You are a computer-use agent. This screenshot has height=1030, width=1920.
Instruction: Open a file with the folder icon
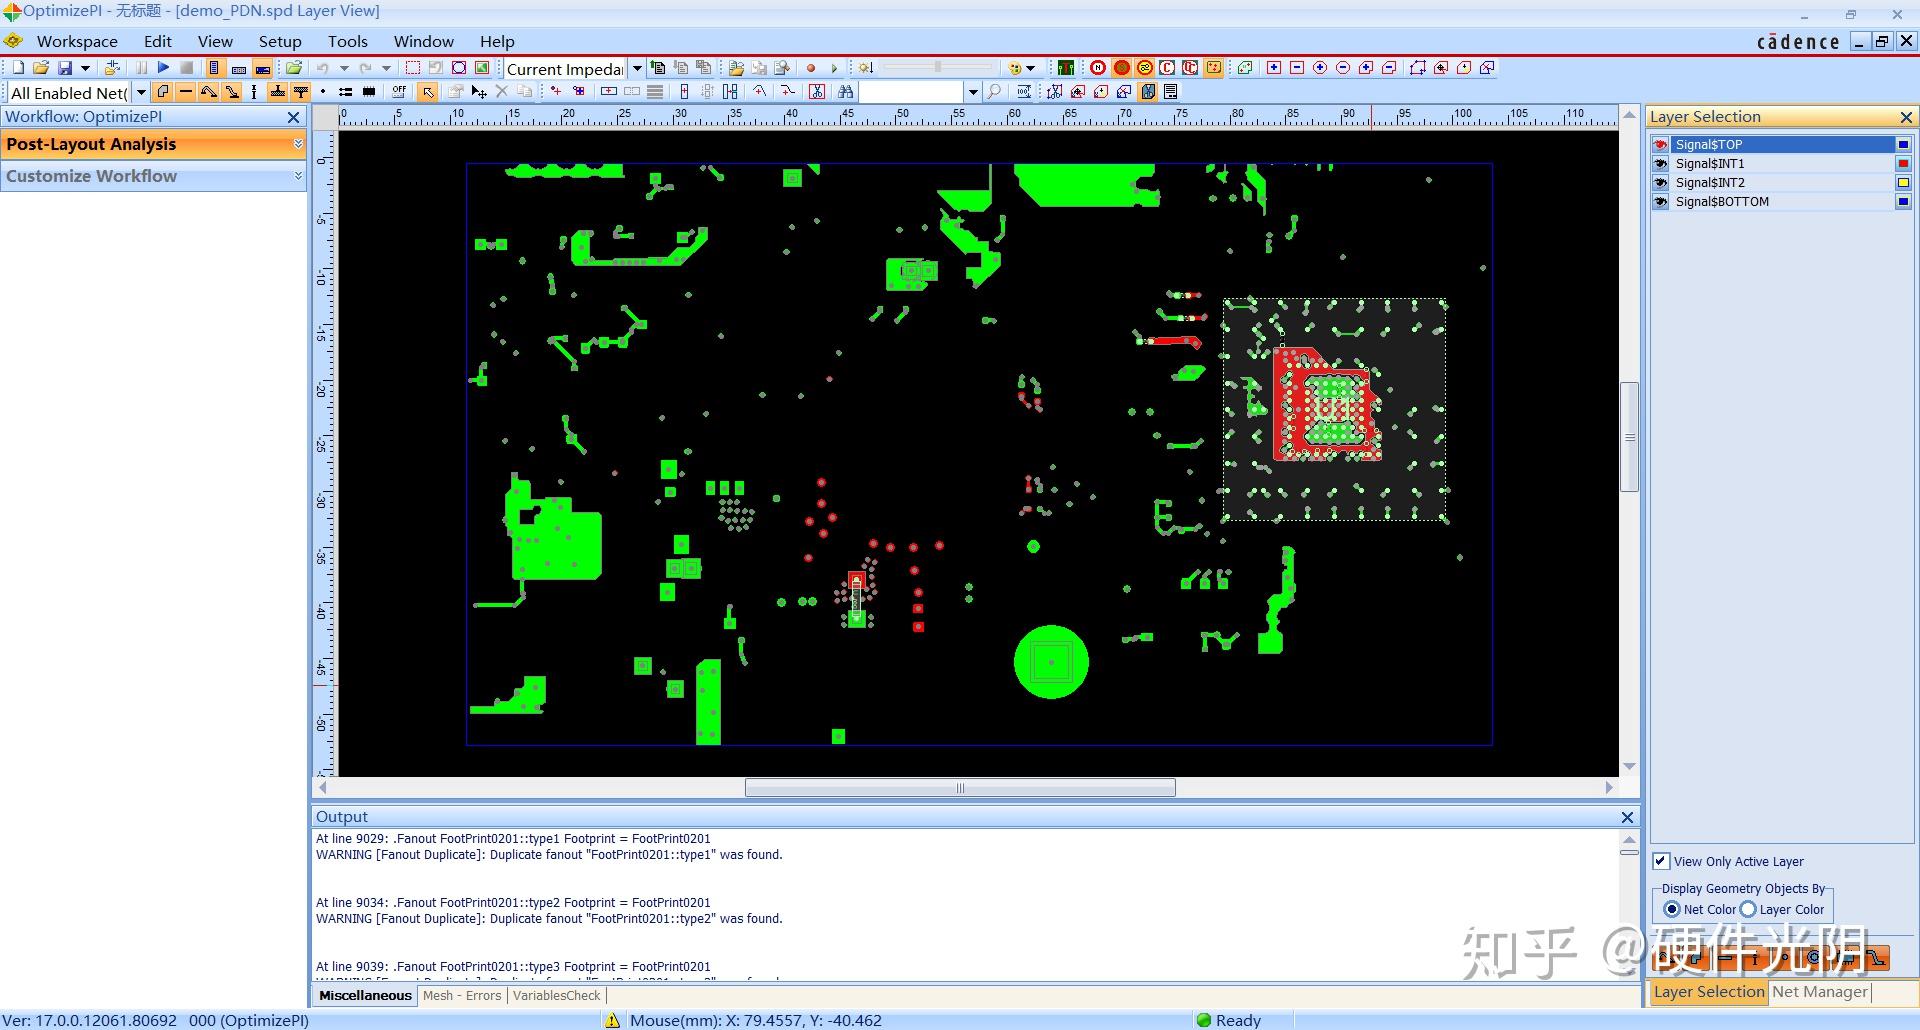(41, 68)
